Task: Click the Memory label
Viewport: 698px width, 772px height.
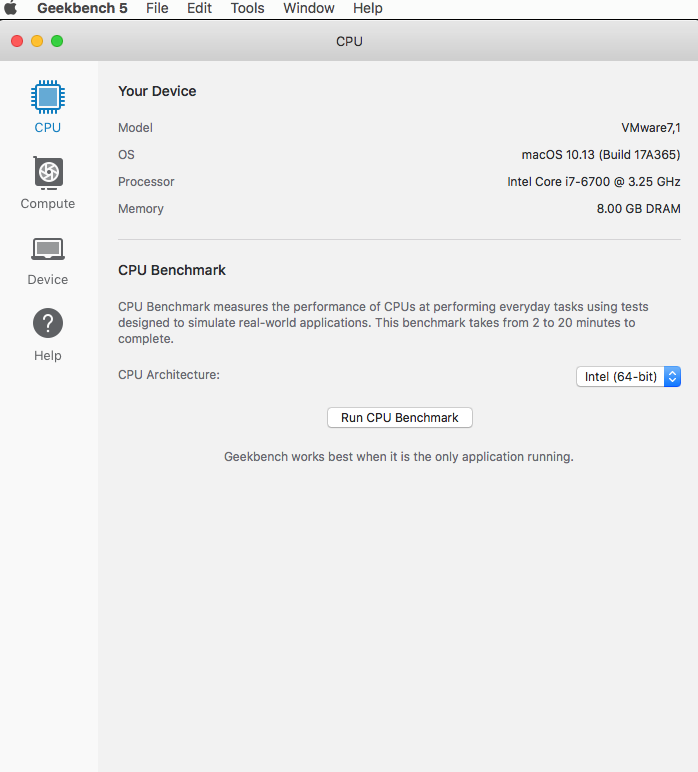Action: (x=141, y=209)
